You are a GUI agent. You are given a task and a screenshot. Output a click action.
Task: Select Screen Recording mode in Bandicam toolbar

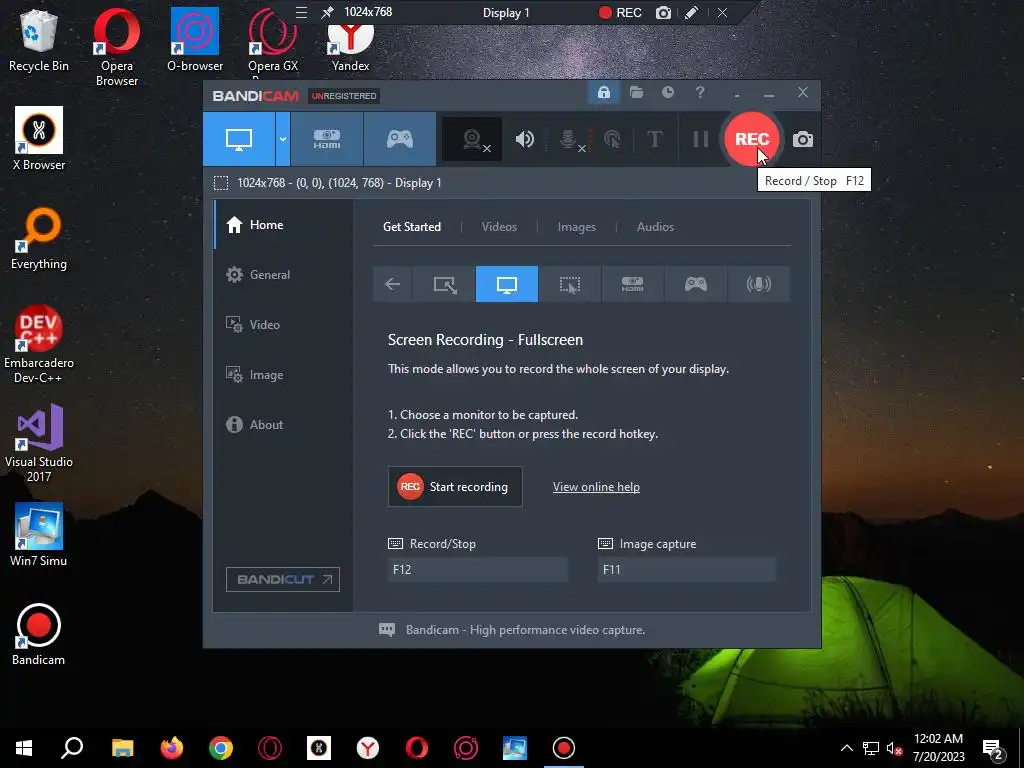[x=238, y=138]
